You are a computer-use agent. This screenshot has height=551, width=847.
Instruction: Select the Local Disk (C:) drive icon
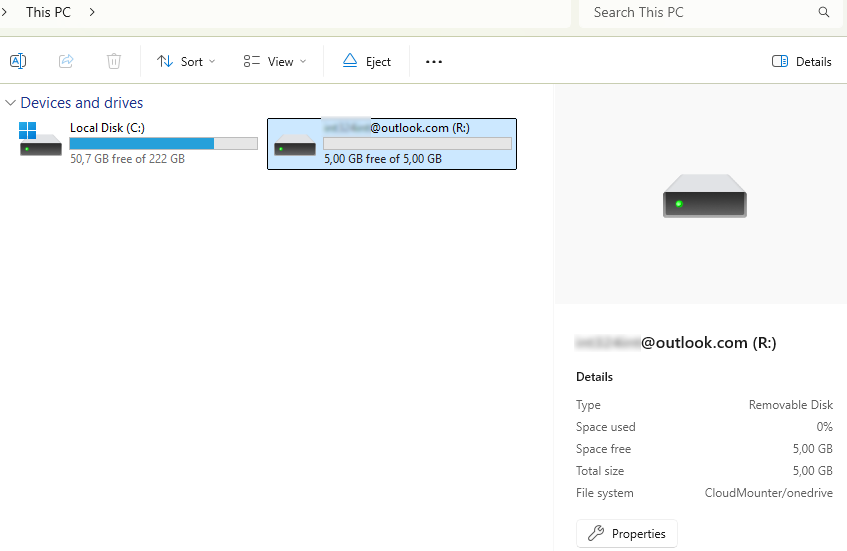click(41, 142)
